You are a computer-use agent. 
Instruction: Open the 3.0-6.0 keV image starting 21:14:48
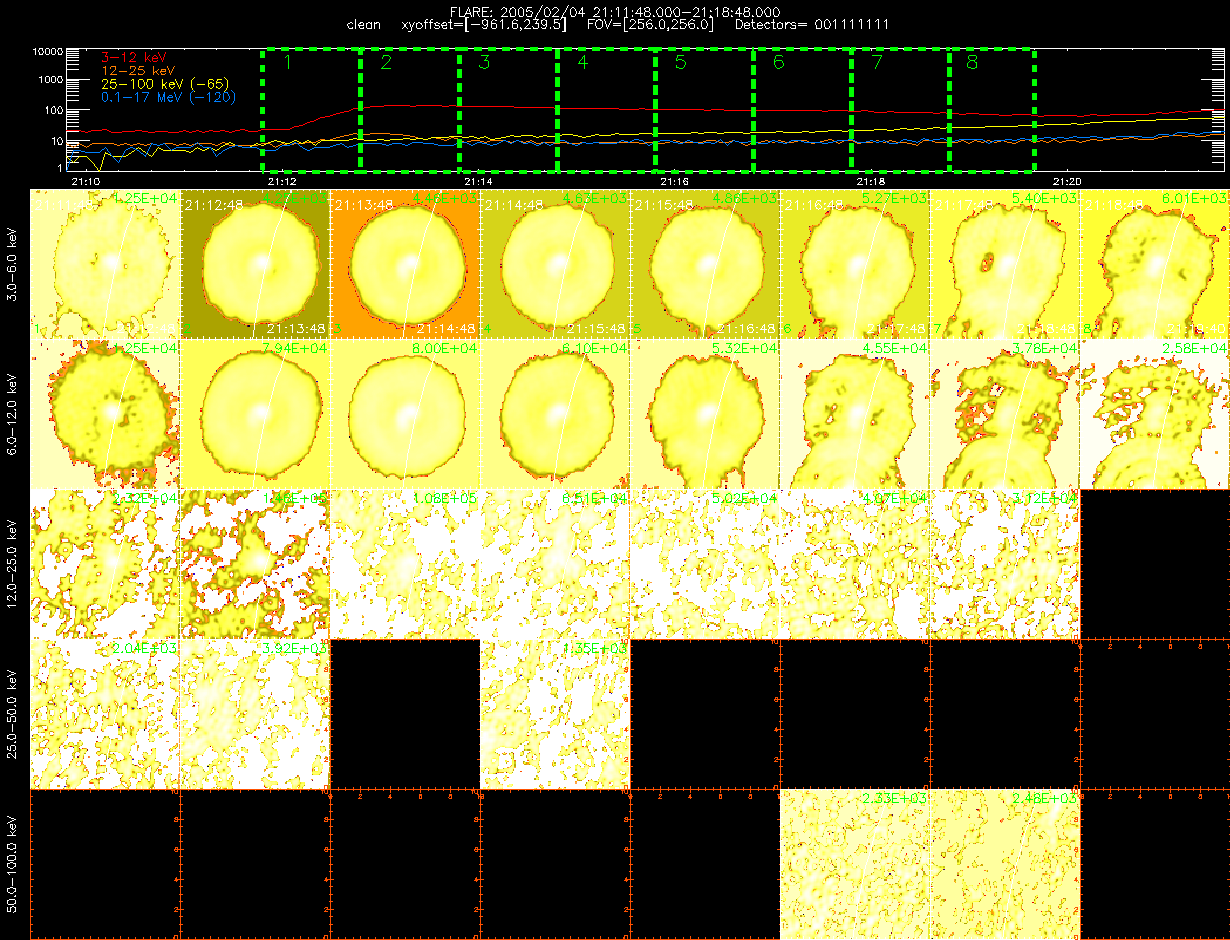coord(555,262)
